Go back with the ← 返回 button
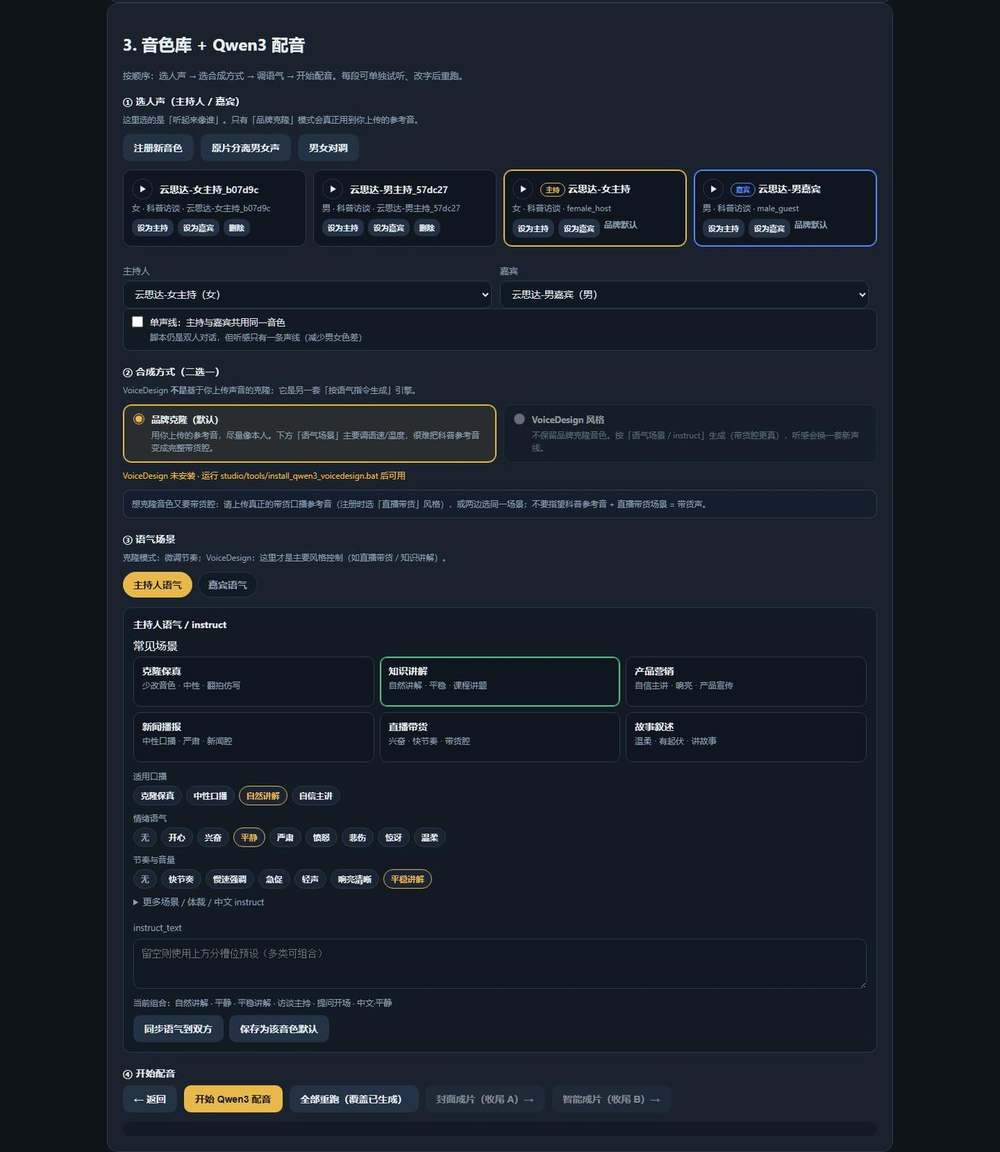This screenshot has height=1152, width=1000. pos(150,1099)
